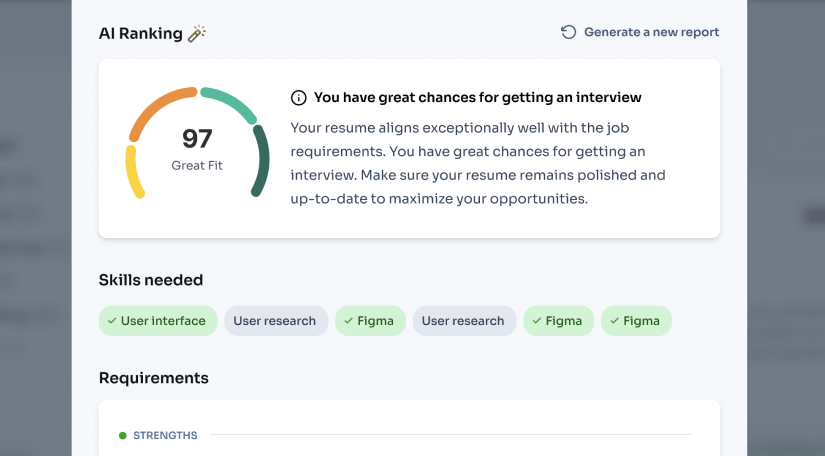Click the dark green gauge segment
Image resolution: width=825 pixels, height=456 pixels.
pos(262,160)
